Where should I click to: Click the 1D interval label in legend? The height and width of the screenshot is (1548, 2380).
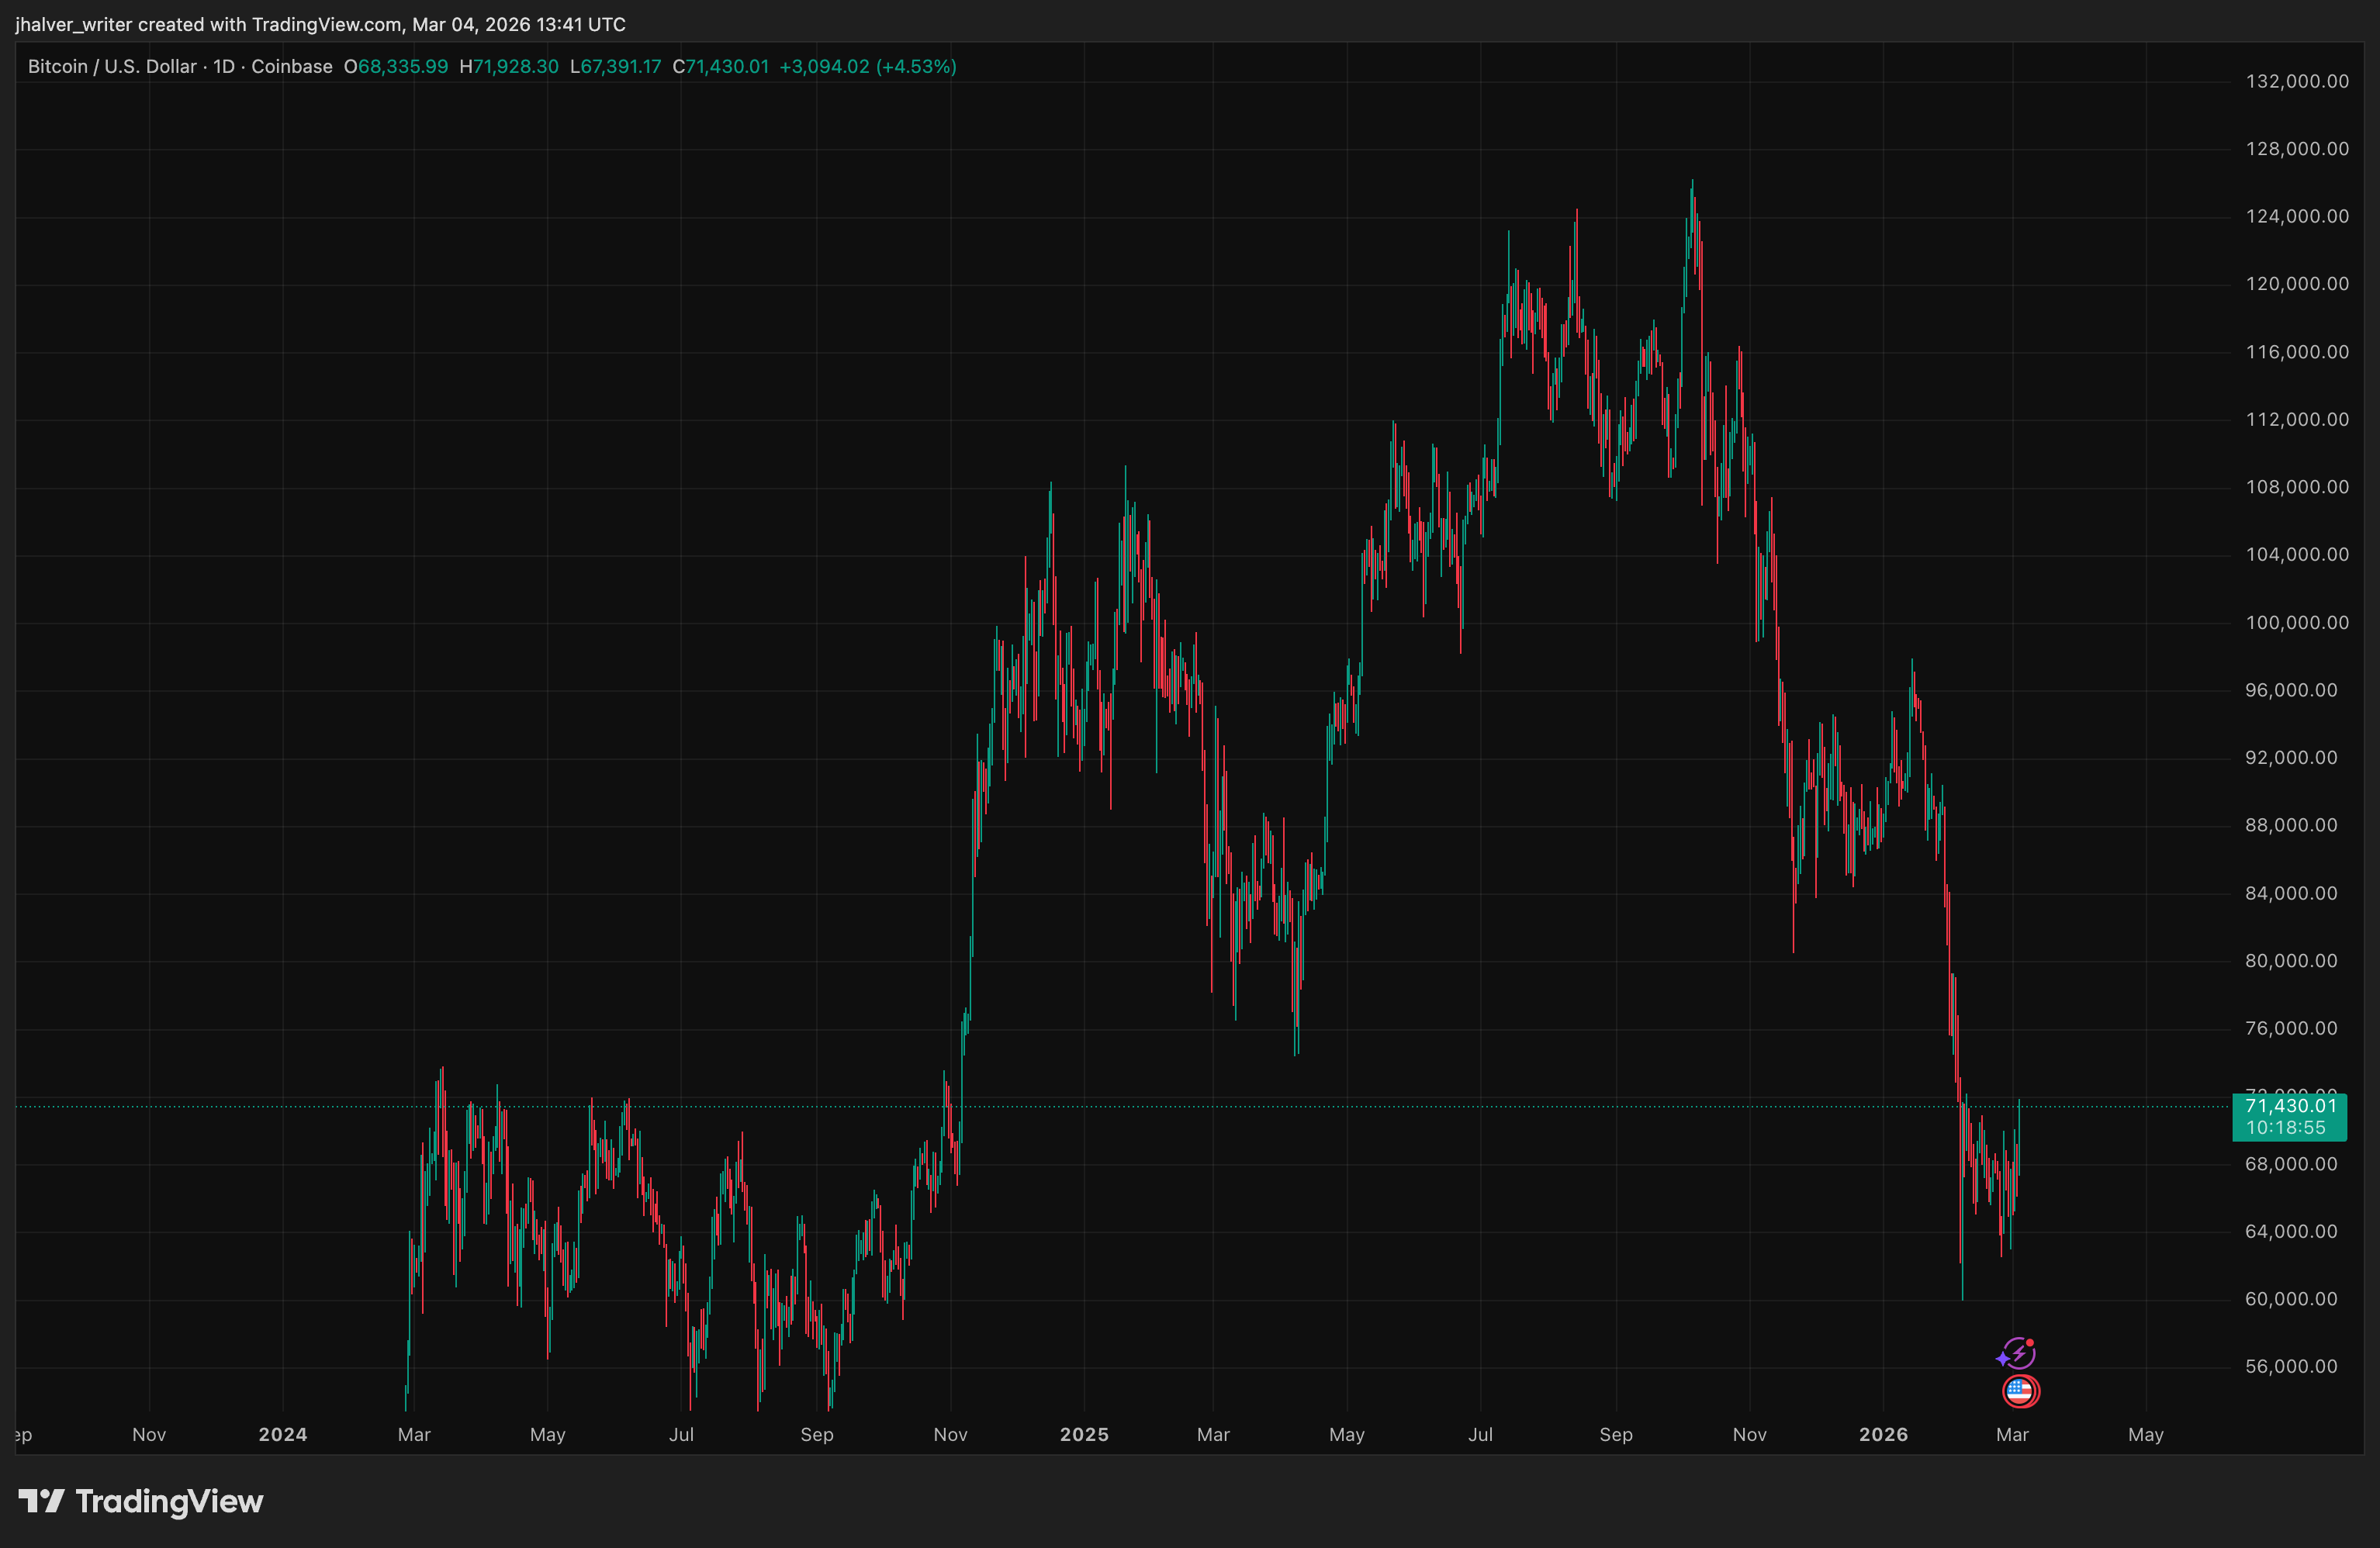click(224, 67)
